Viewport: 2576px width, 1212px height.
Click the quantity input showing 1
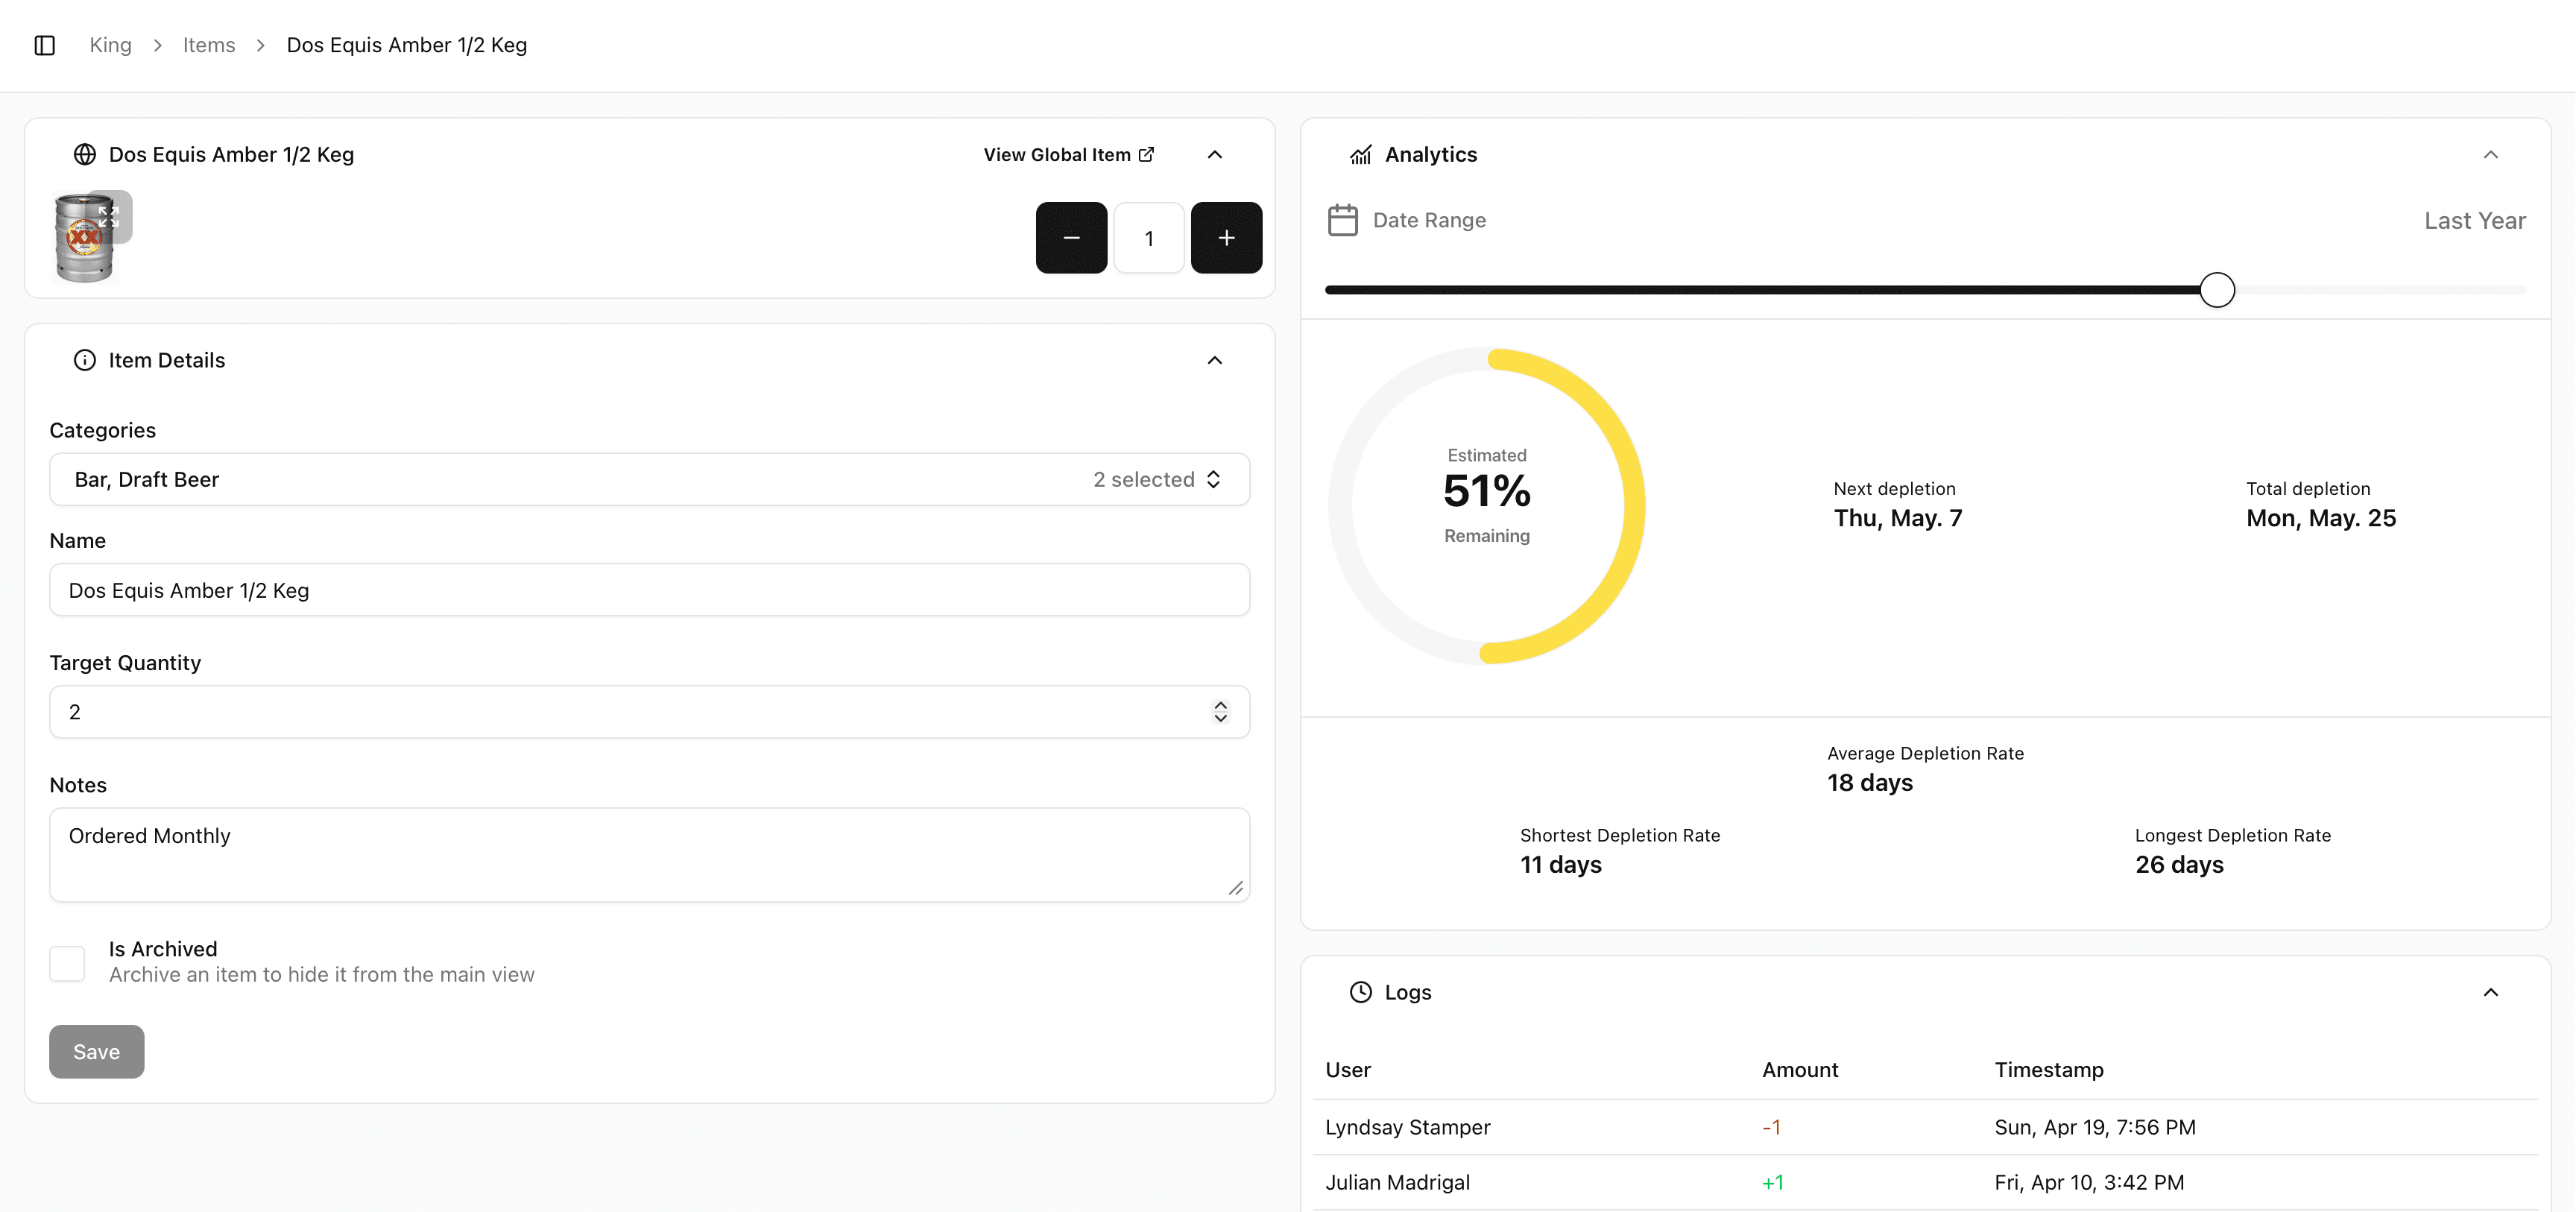point(1149,238)
